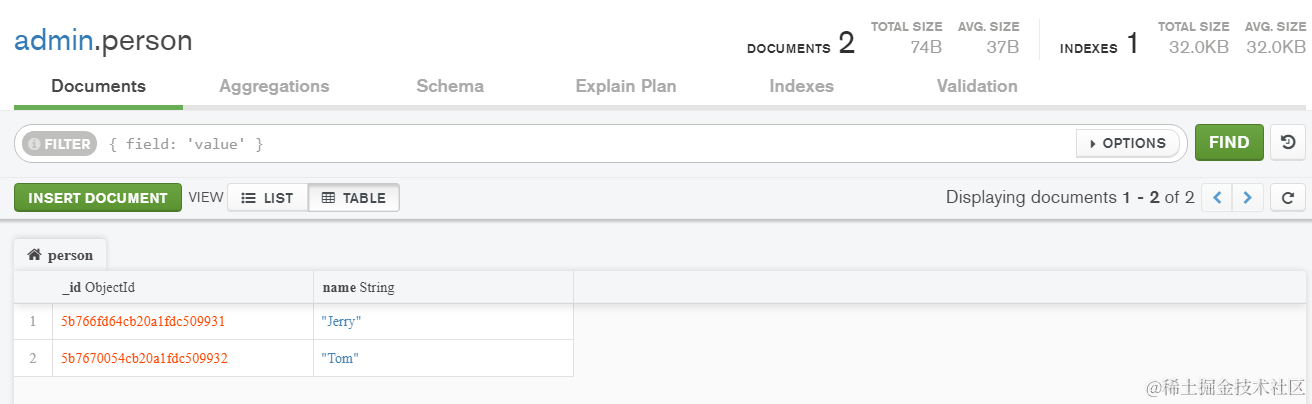Screen dimensions: 1312x404
Task: Go to the Validation tab
Action: 977,86
